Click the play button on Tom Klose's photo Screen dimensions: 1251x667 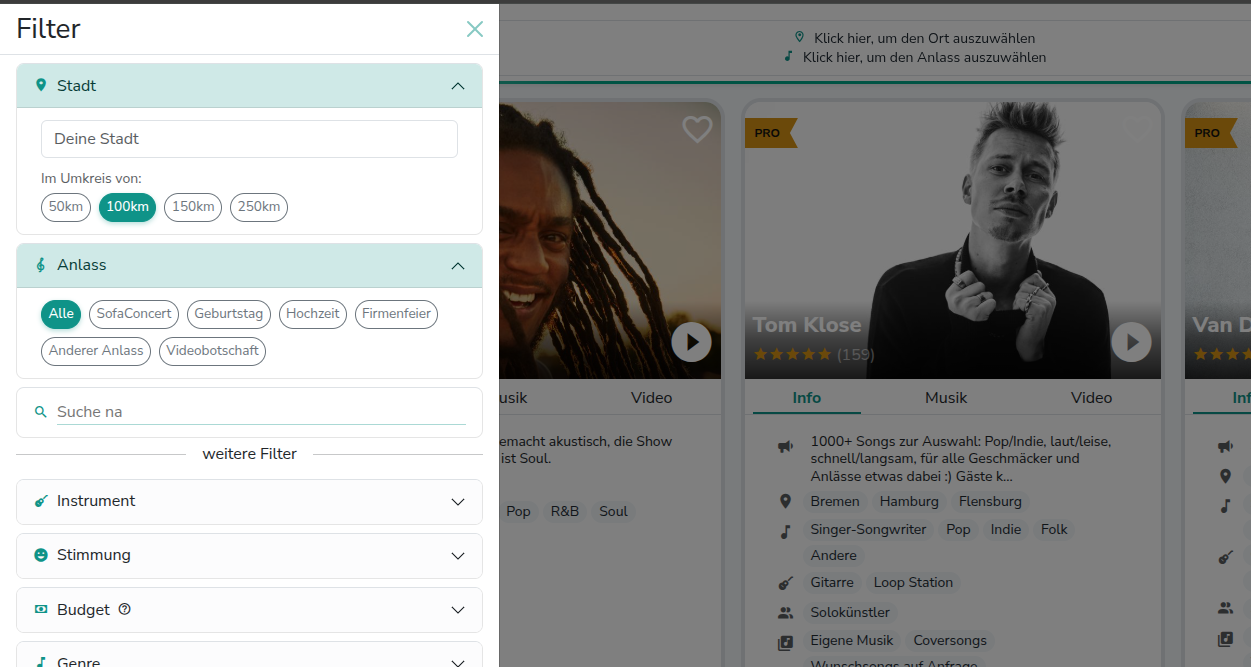(x=1131, y=342)
